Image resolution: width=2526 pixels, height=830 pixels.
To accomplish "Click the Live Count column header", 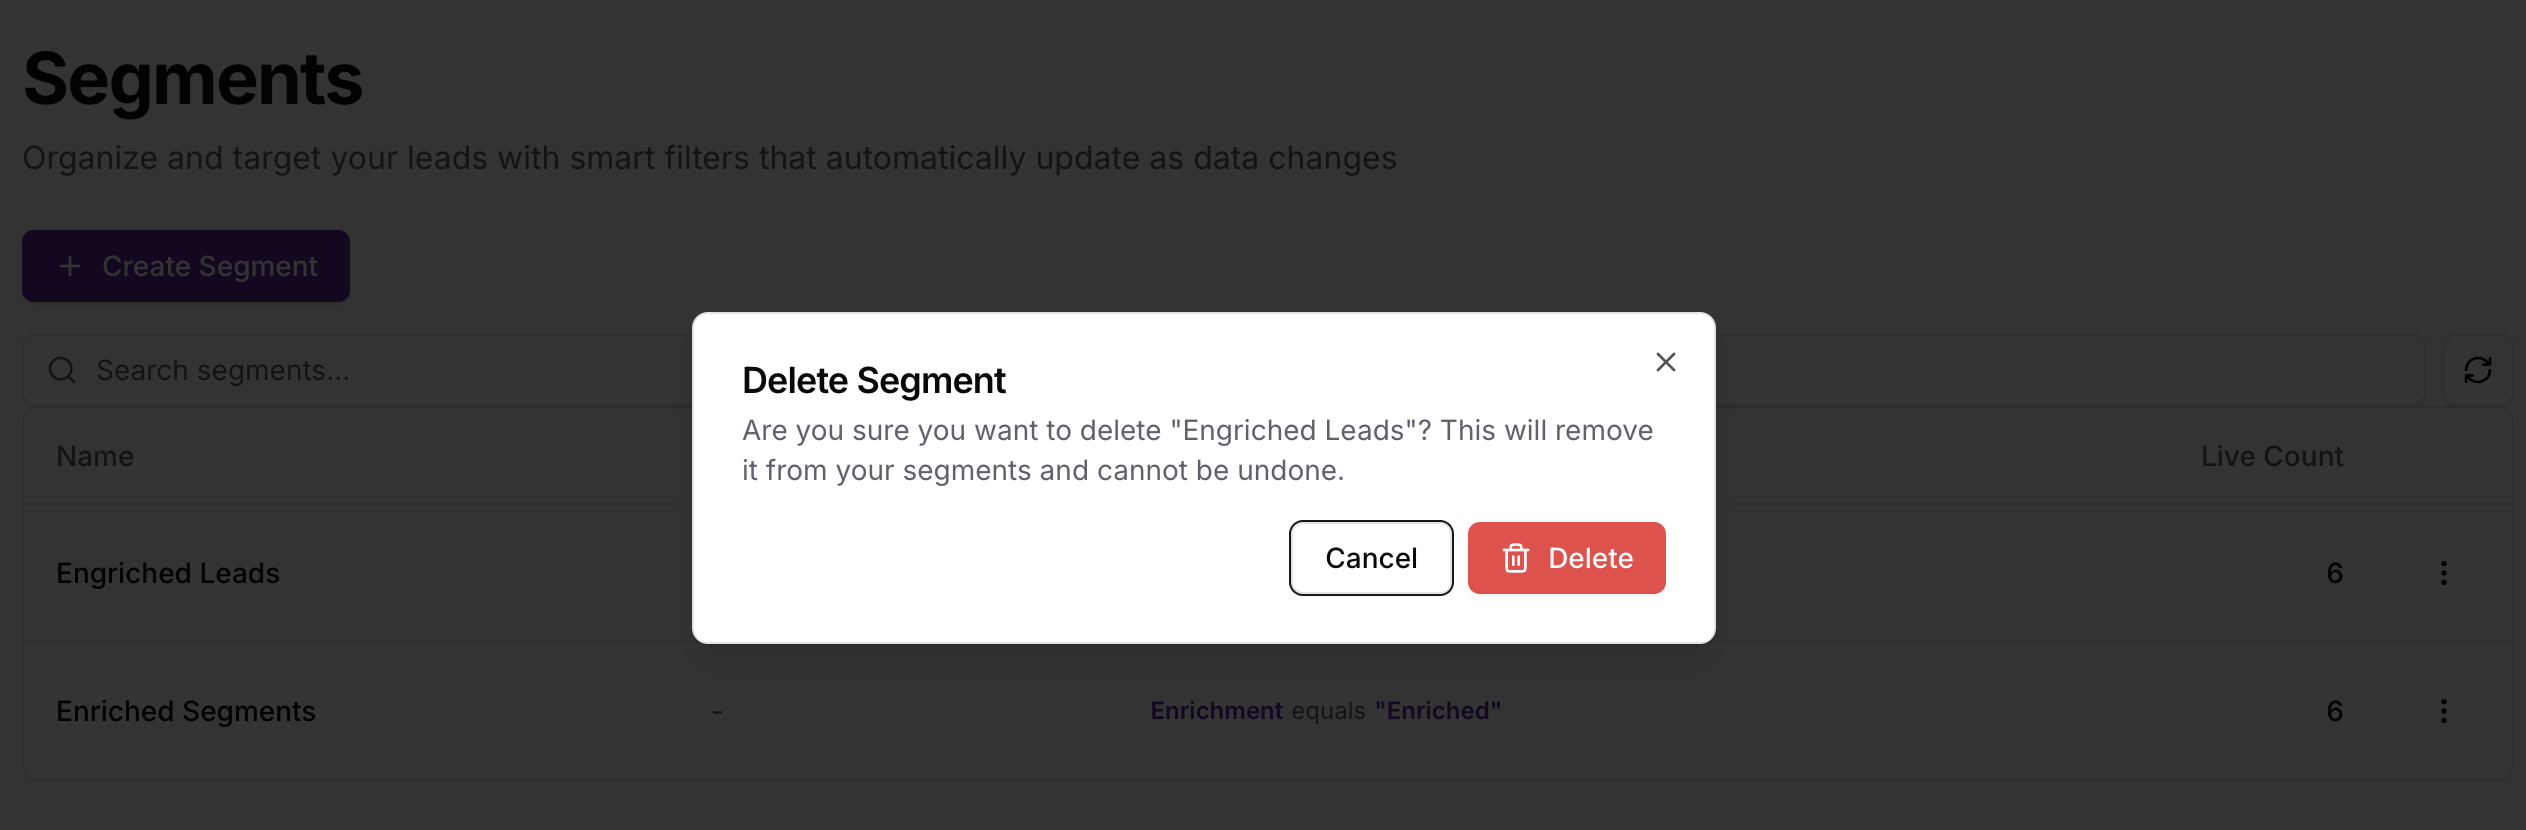I will click(2271, 456).
